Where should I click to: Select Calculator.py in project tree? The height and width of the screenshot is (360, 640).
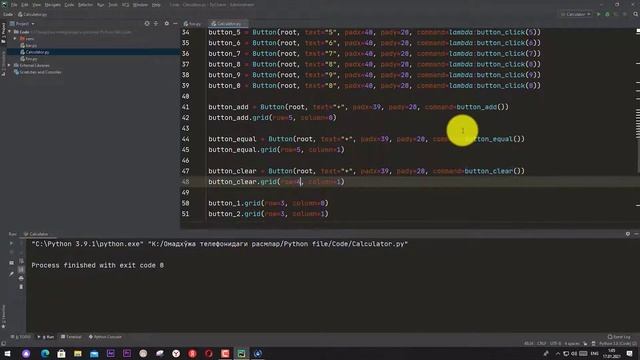37,52
